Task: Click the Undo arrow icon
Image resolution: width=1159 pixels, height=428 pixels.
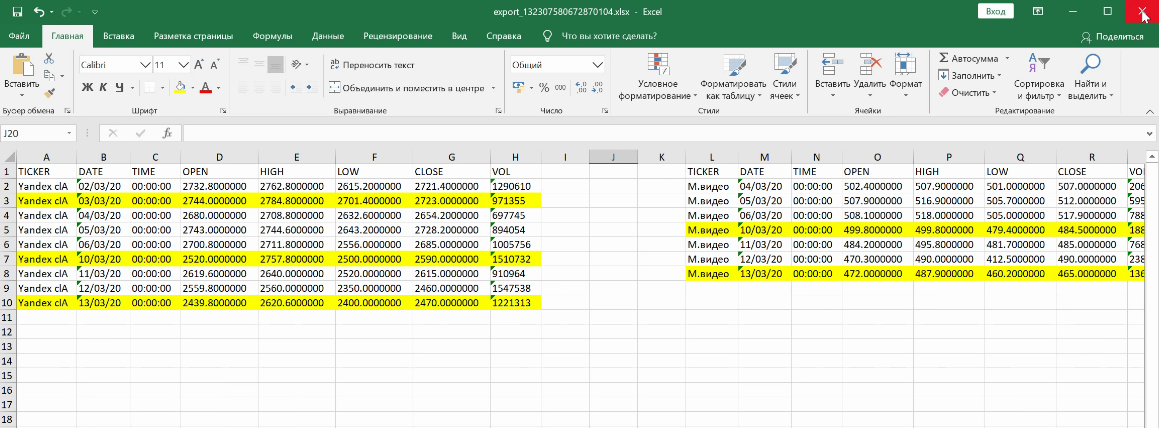Action: 39,11
